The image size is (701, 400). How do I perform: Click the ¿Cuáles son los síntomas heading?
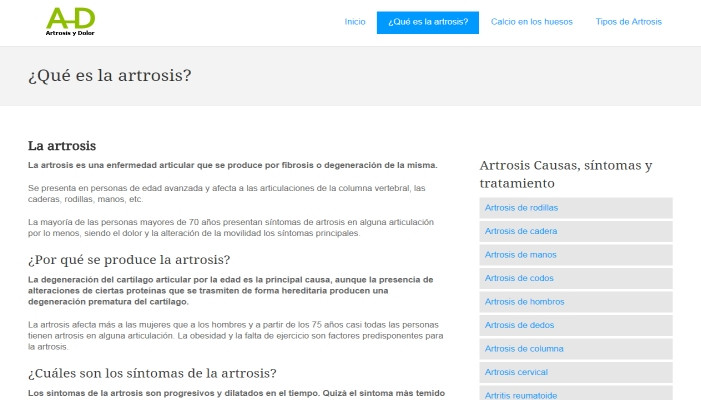[152, 374]
